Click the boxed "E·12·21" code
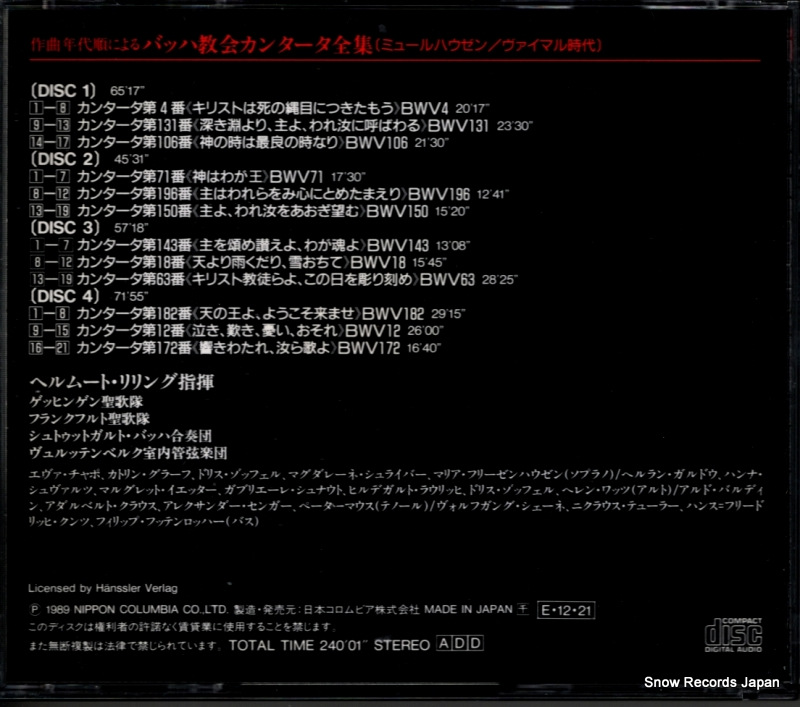800x707 pixels. coord(566,610)
